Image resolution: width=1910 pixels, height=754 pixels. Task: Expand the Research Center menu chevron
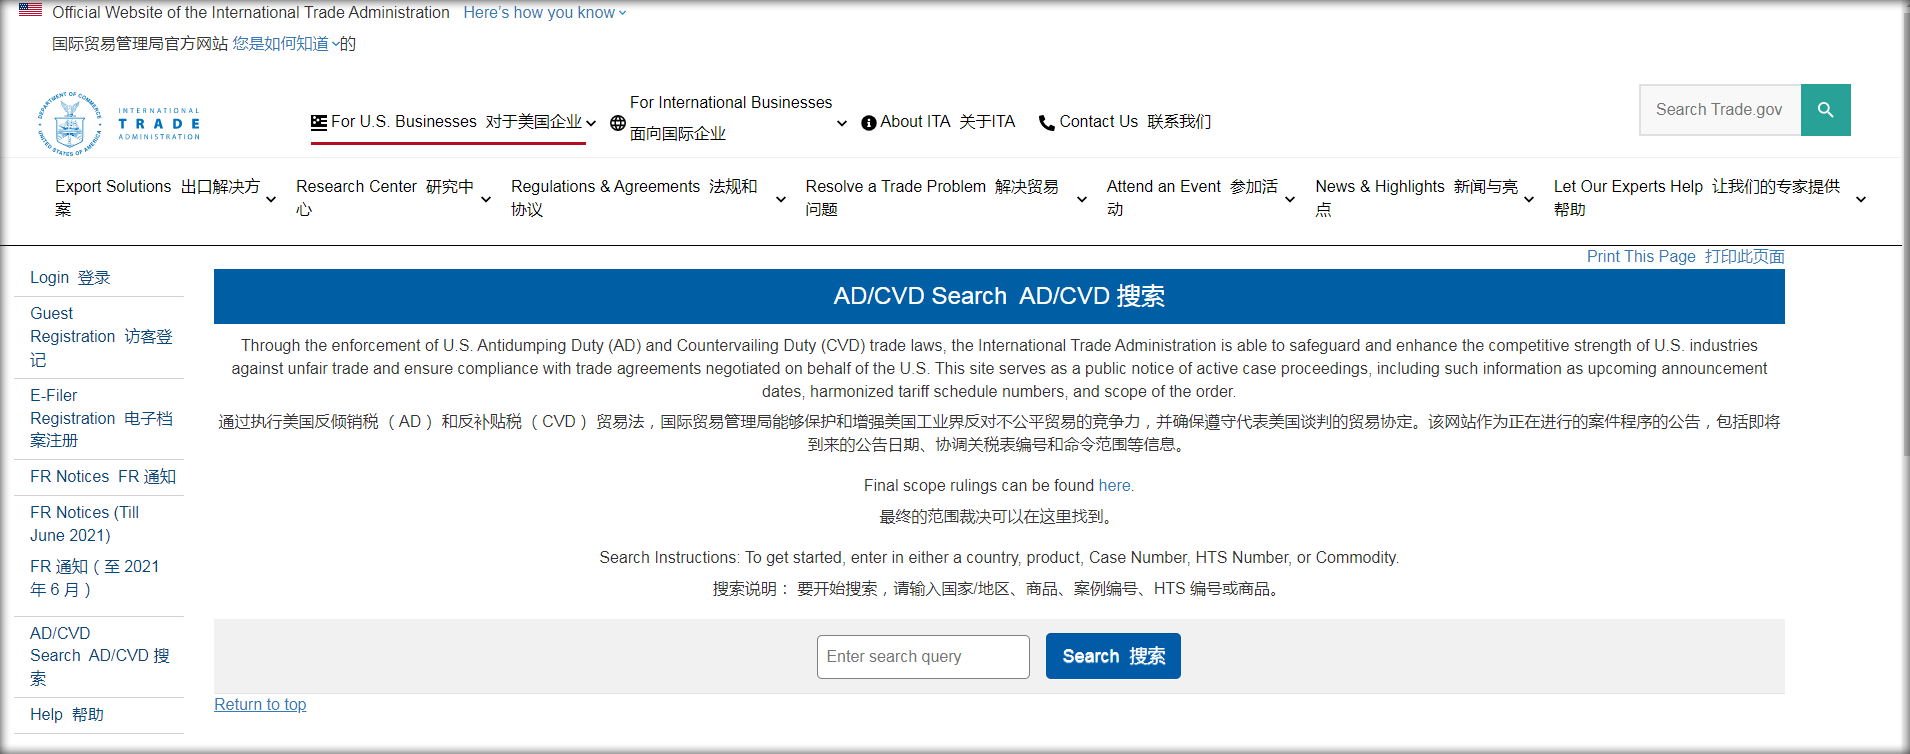(486, 199)
